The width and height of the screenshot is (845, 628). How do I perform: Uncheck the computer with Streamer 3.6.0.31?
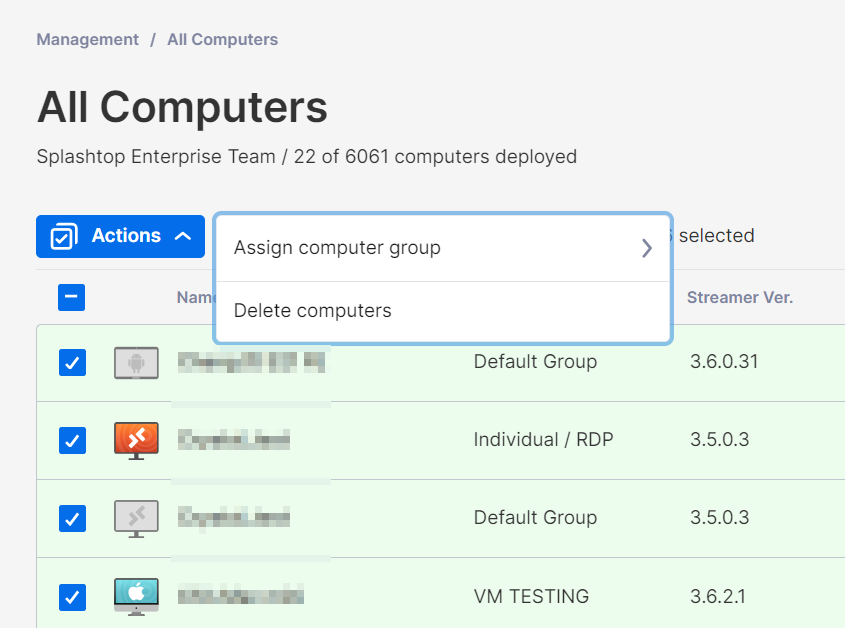pos(72,362)
